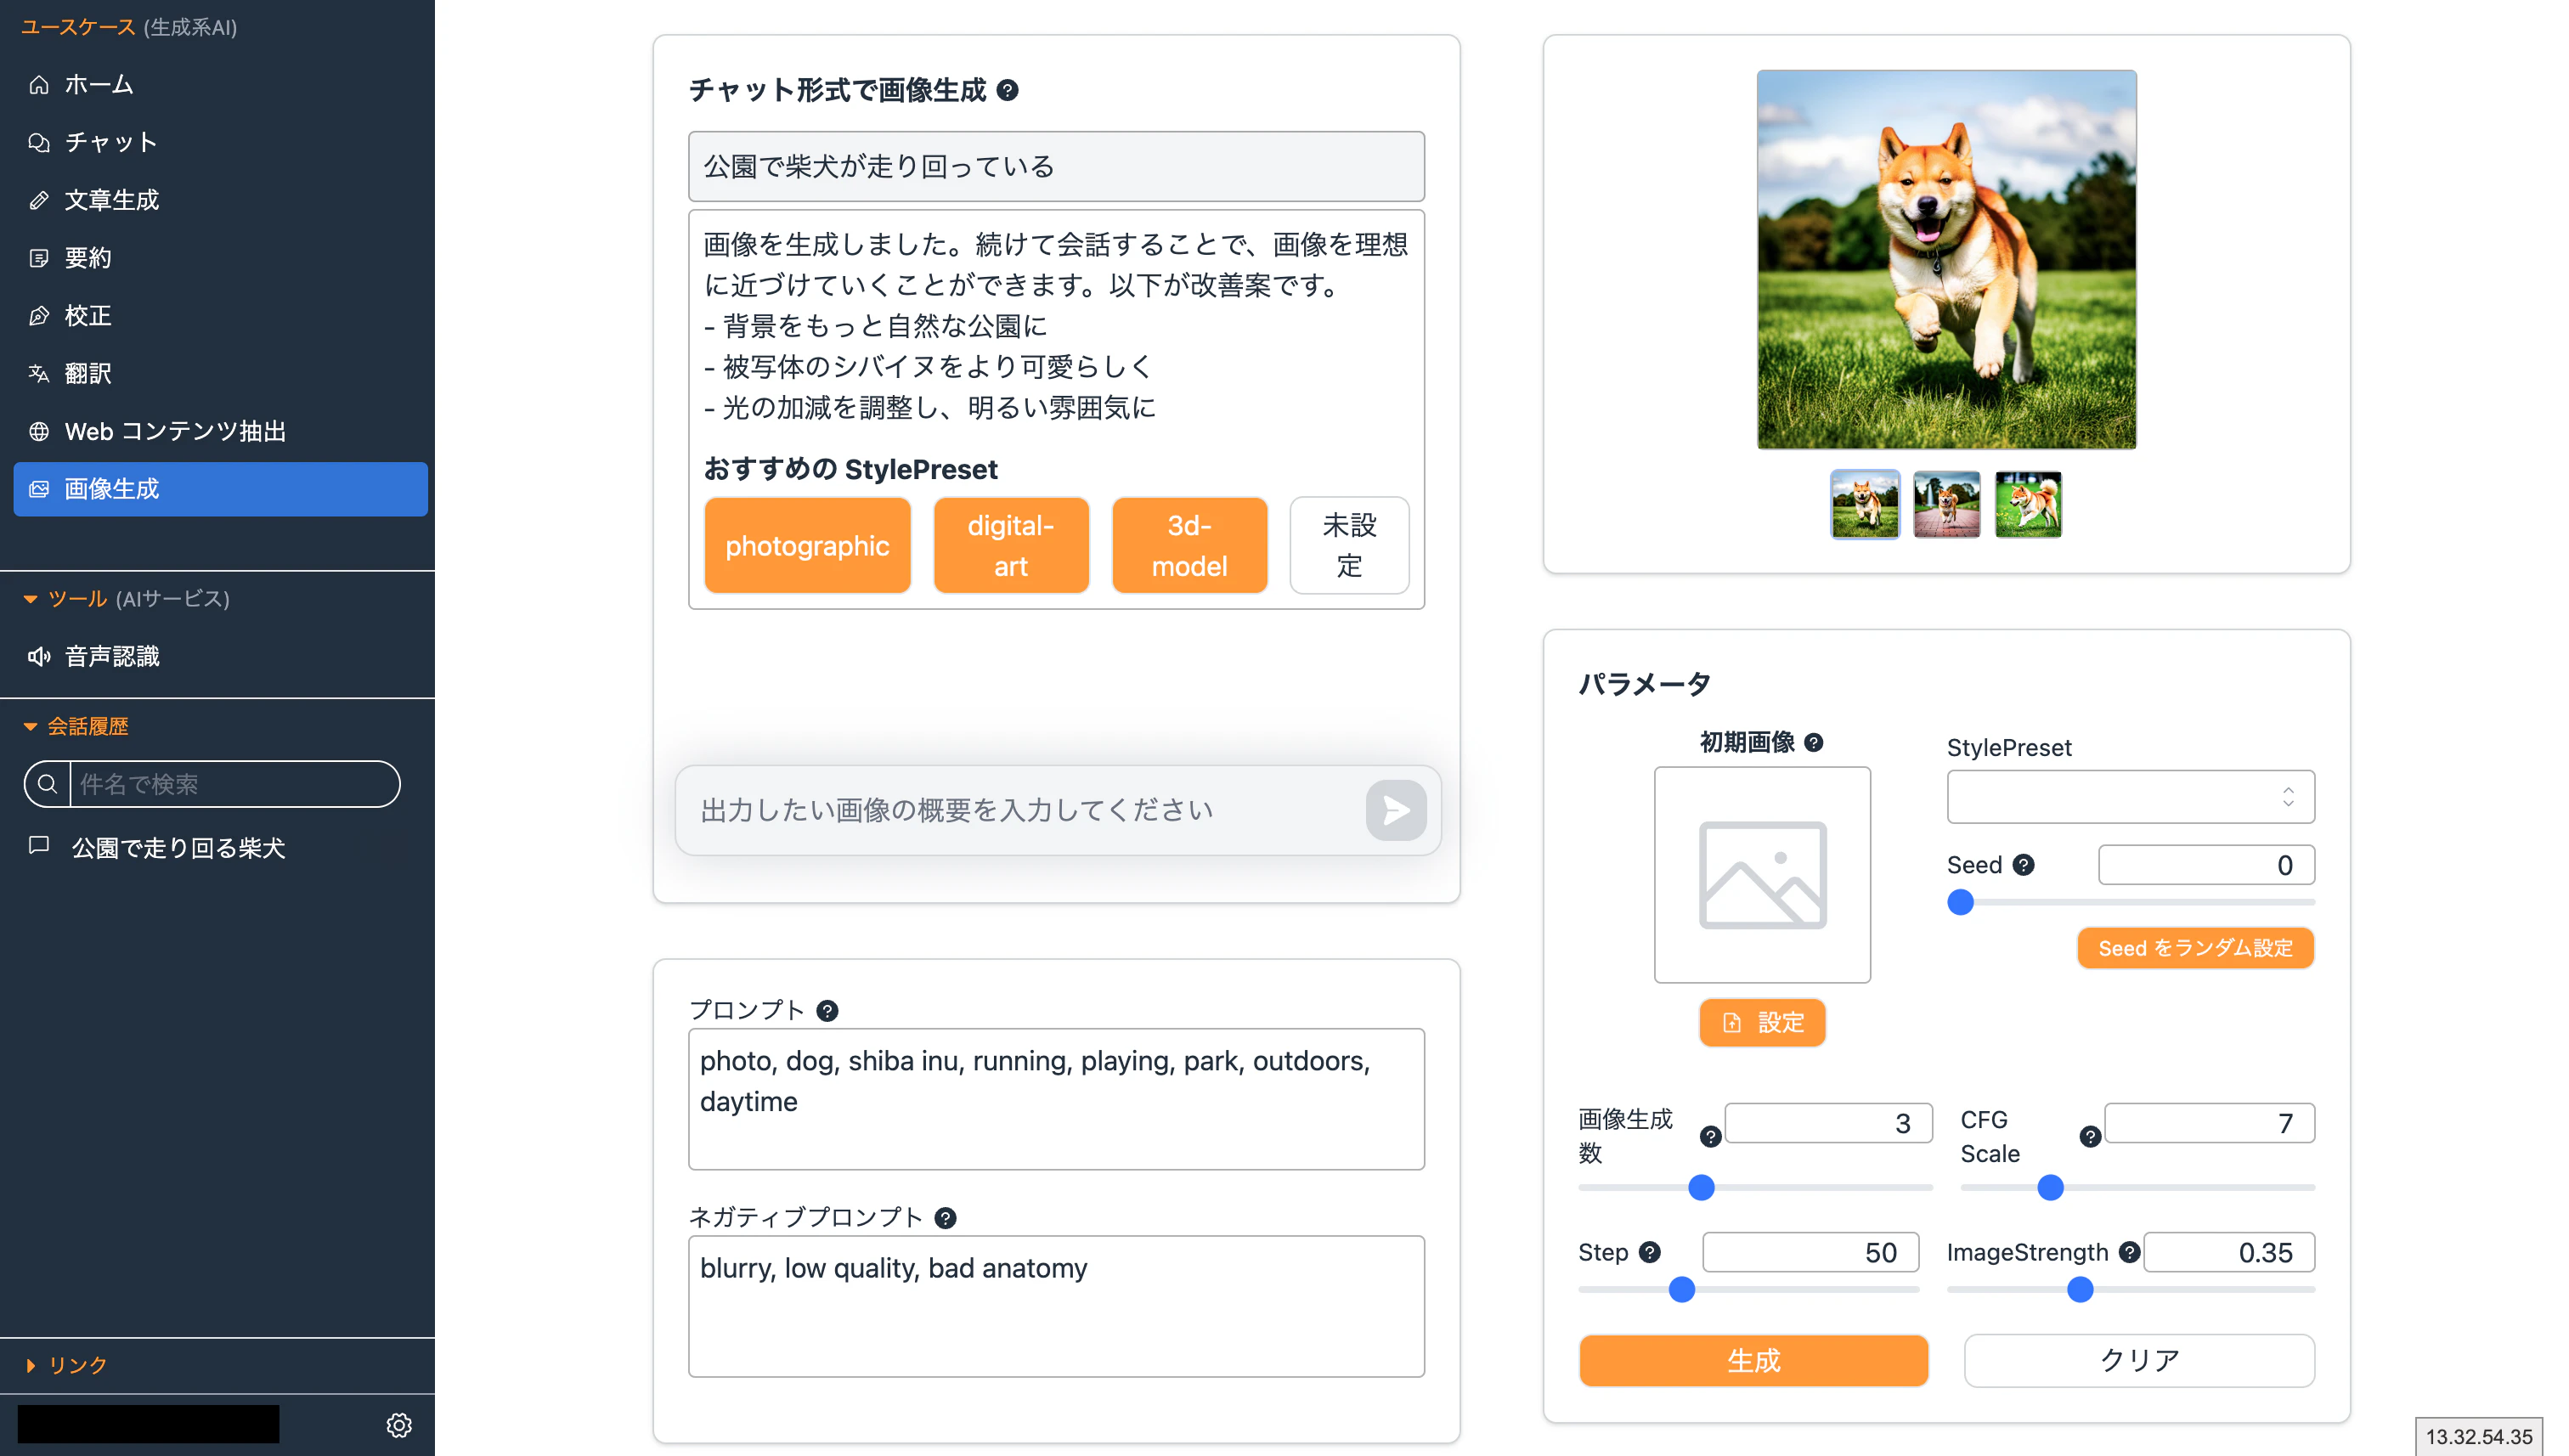Select the second Shiba thumbnail
Viewport: 2569px width, 1456px height.
[x=1946, y=505]
